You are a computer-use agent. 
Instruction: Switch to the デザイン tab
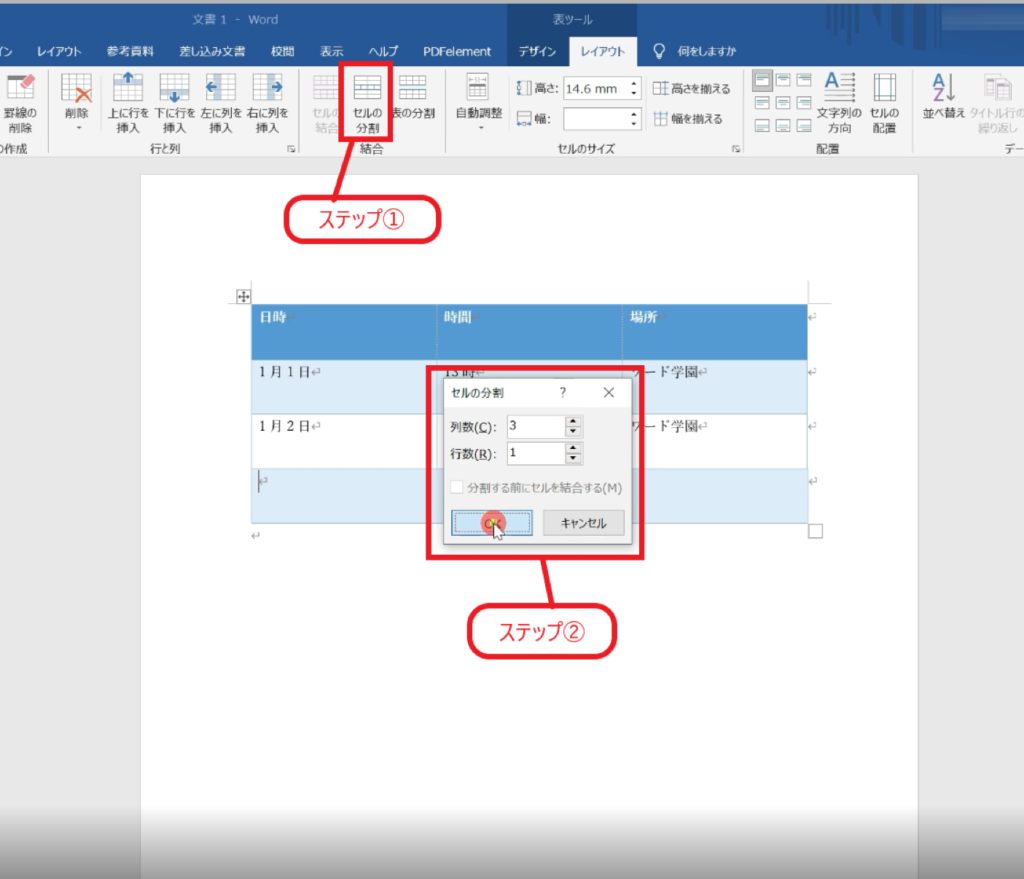(538, 52)
